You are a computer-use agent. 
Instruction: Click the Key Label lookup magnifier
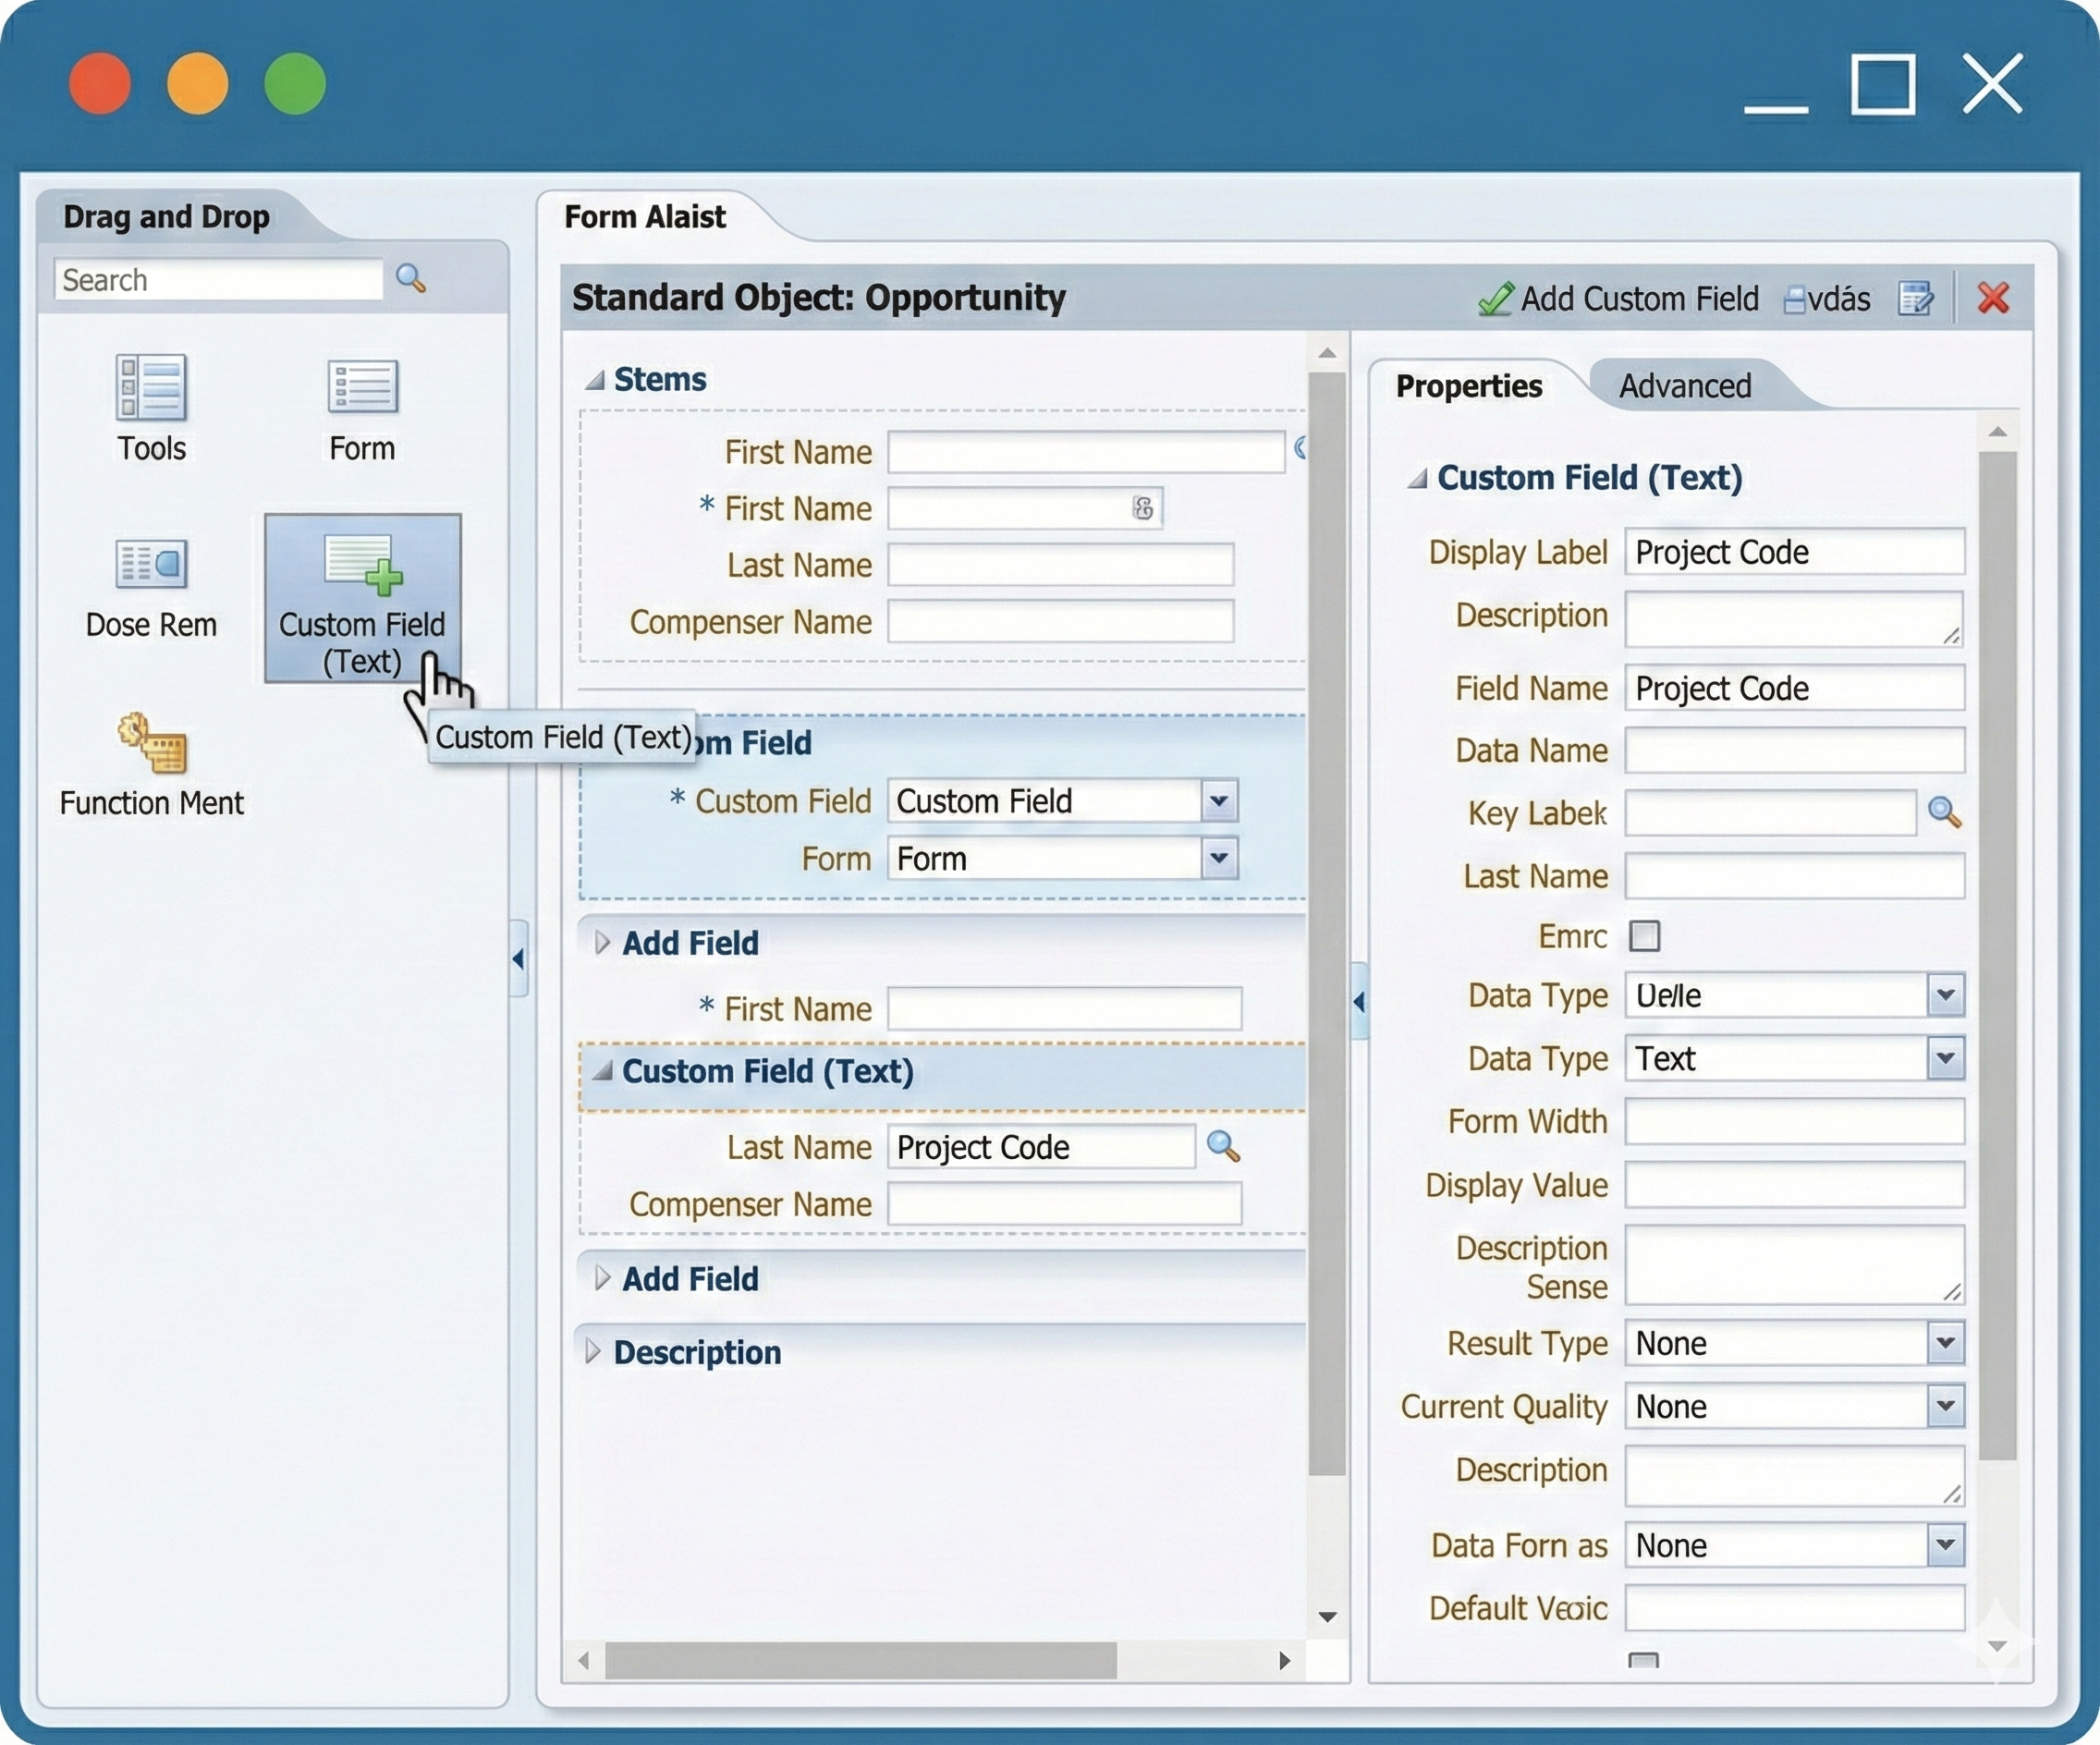point(1943,812)
